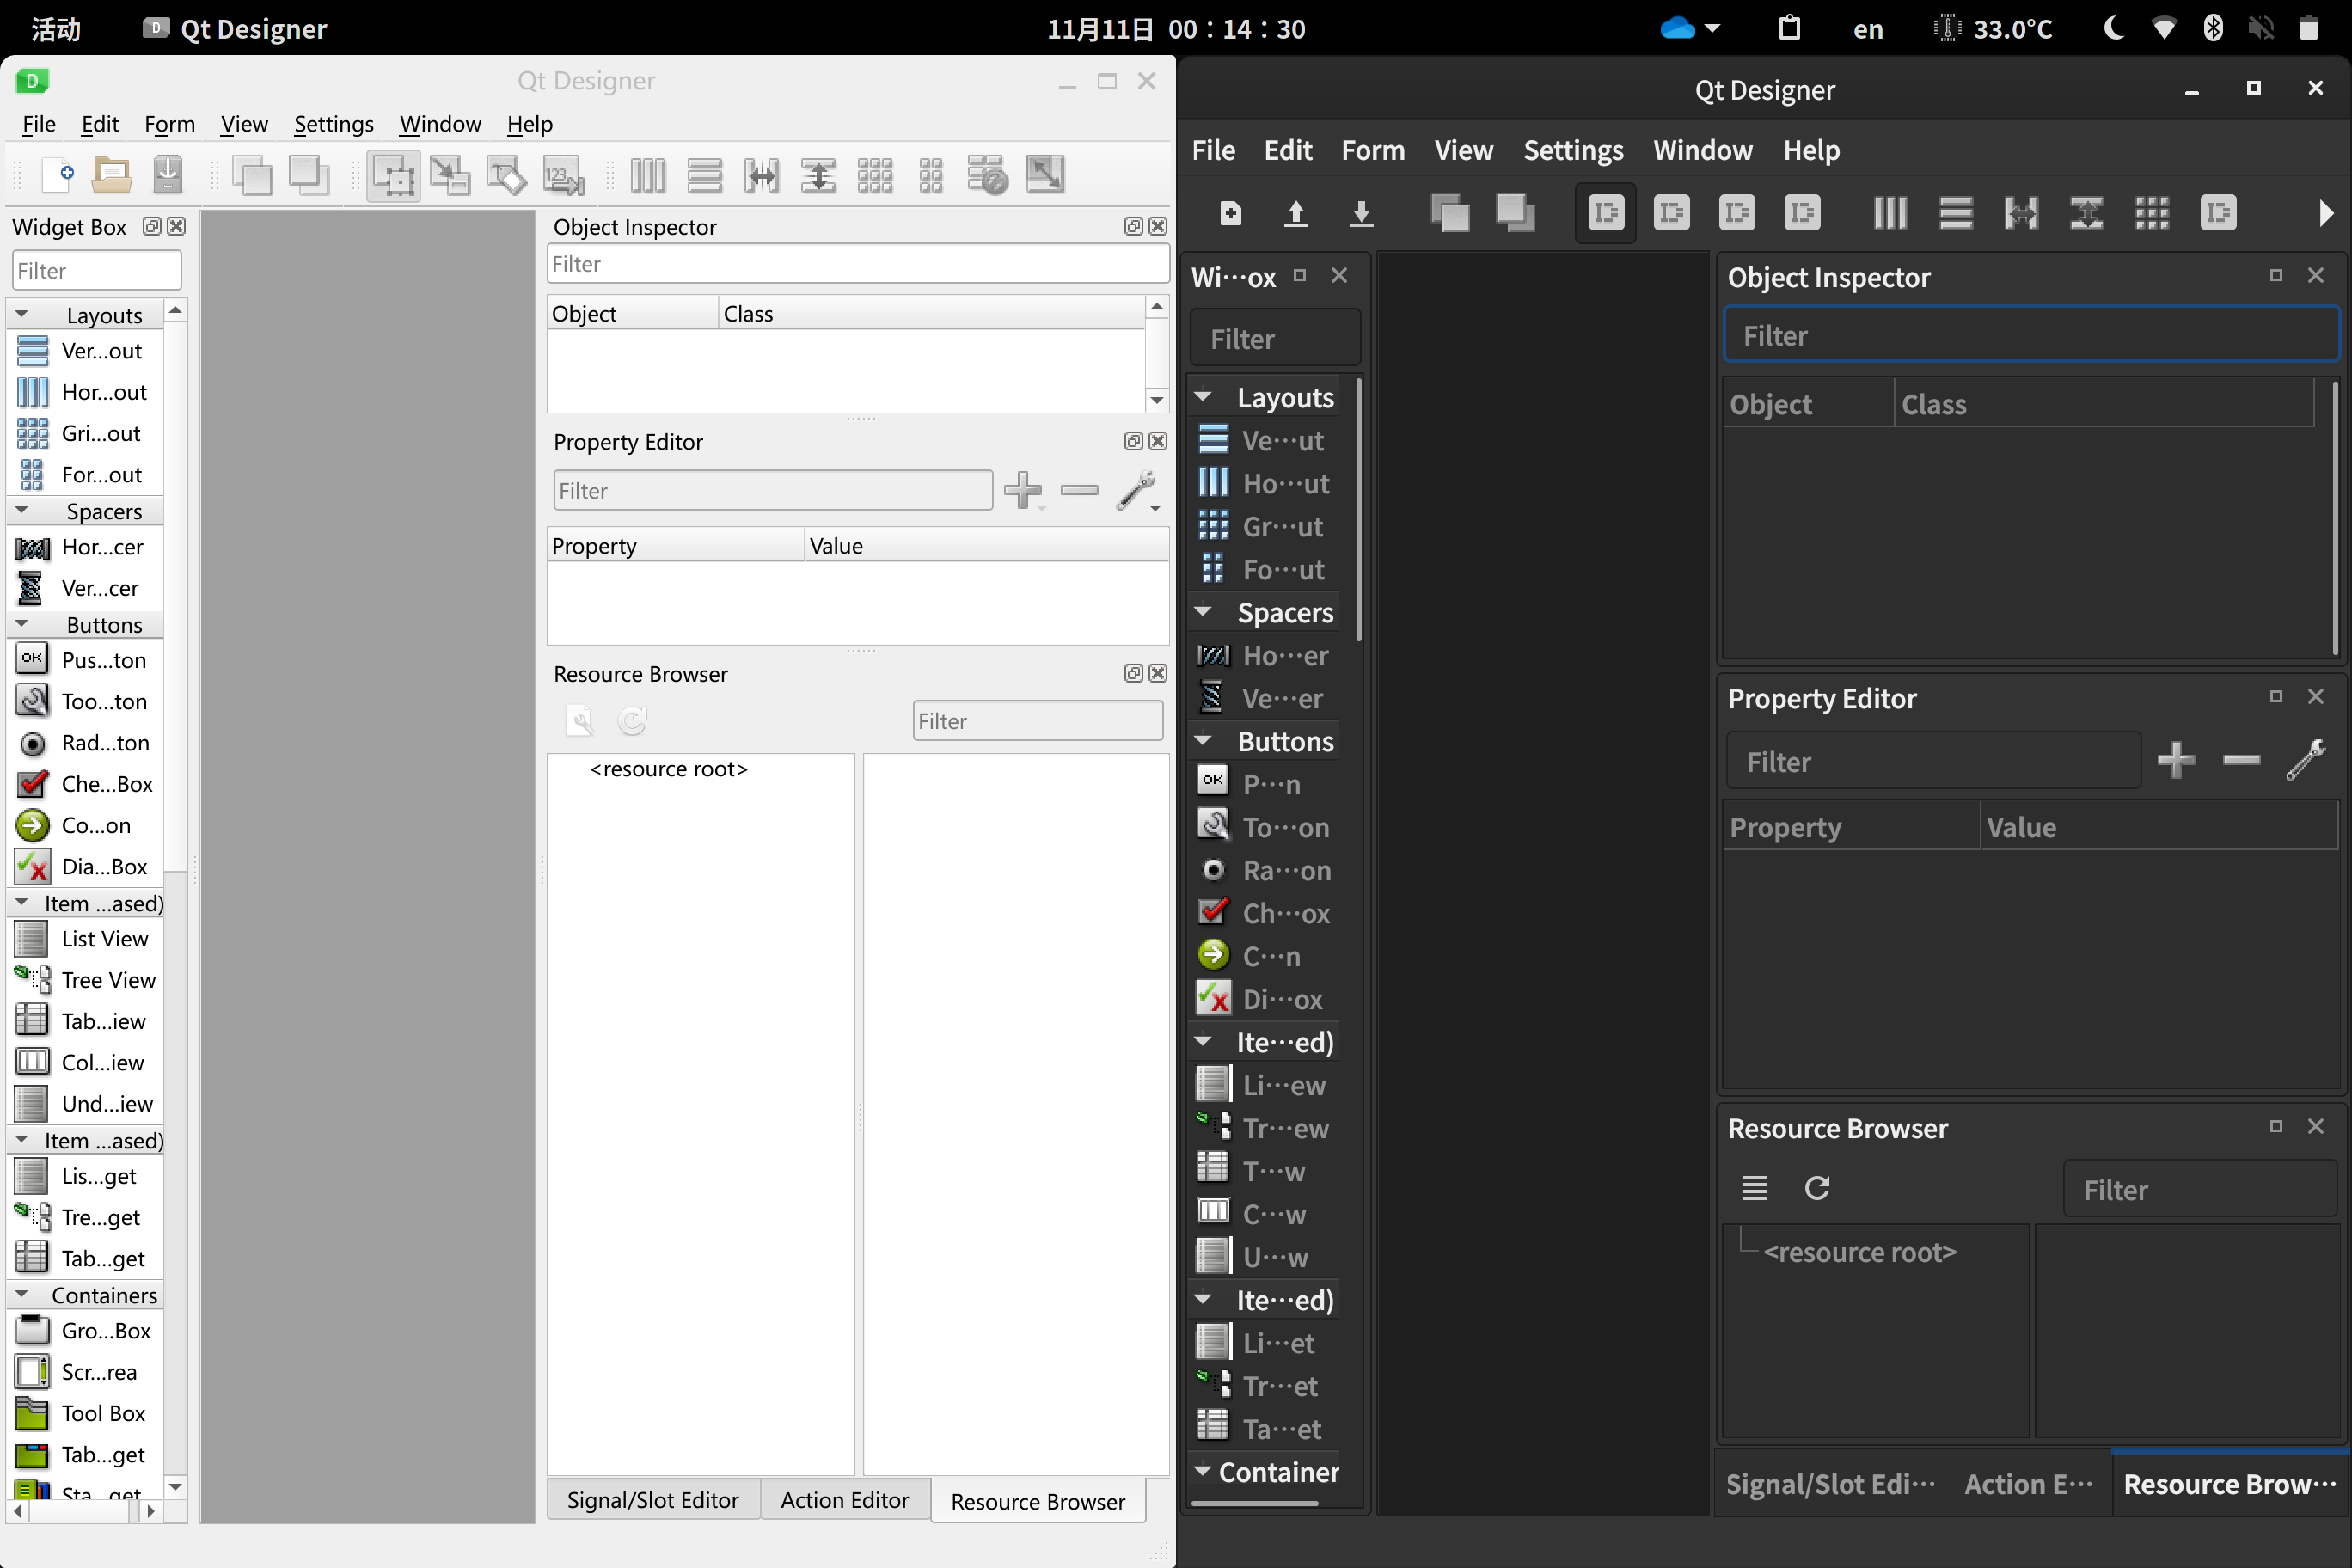
Task: Click New Form icon in dark window toolbar
Action: (x=1231, y=213)
